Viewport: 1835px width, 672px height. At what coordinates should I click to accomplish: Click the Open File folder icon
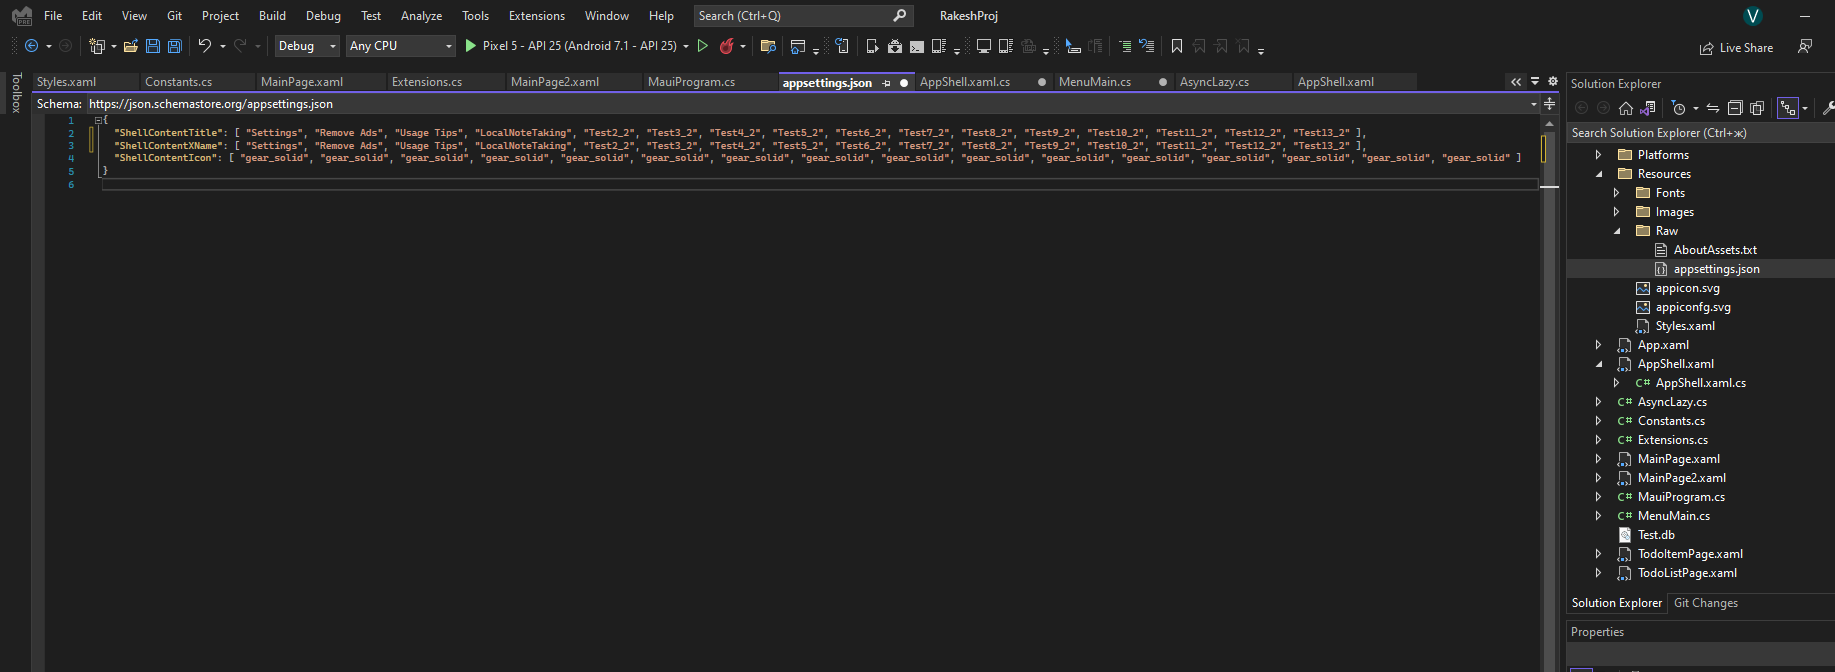pyautogui.click(x=130, y=46)
